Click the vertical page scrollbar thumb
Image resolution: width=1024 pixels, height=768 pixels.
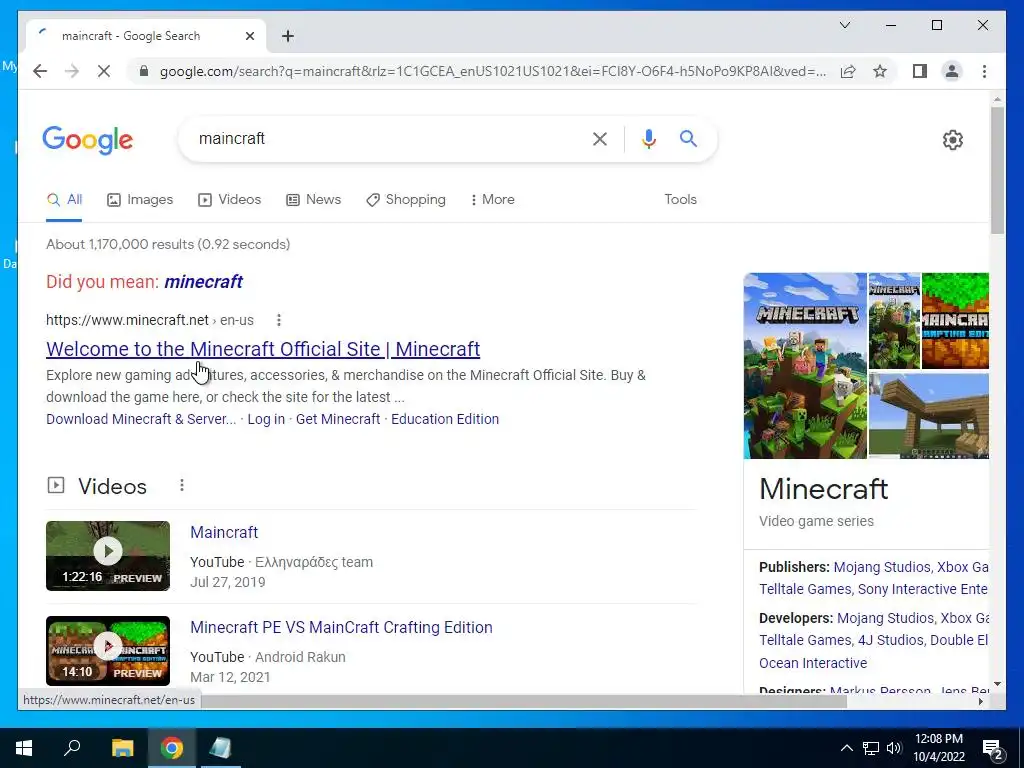click(x=997, y=170)
